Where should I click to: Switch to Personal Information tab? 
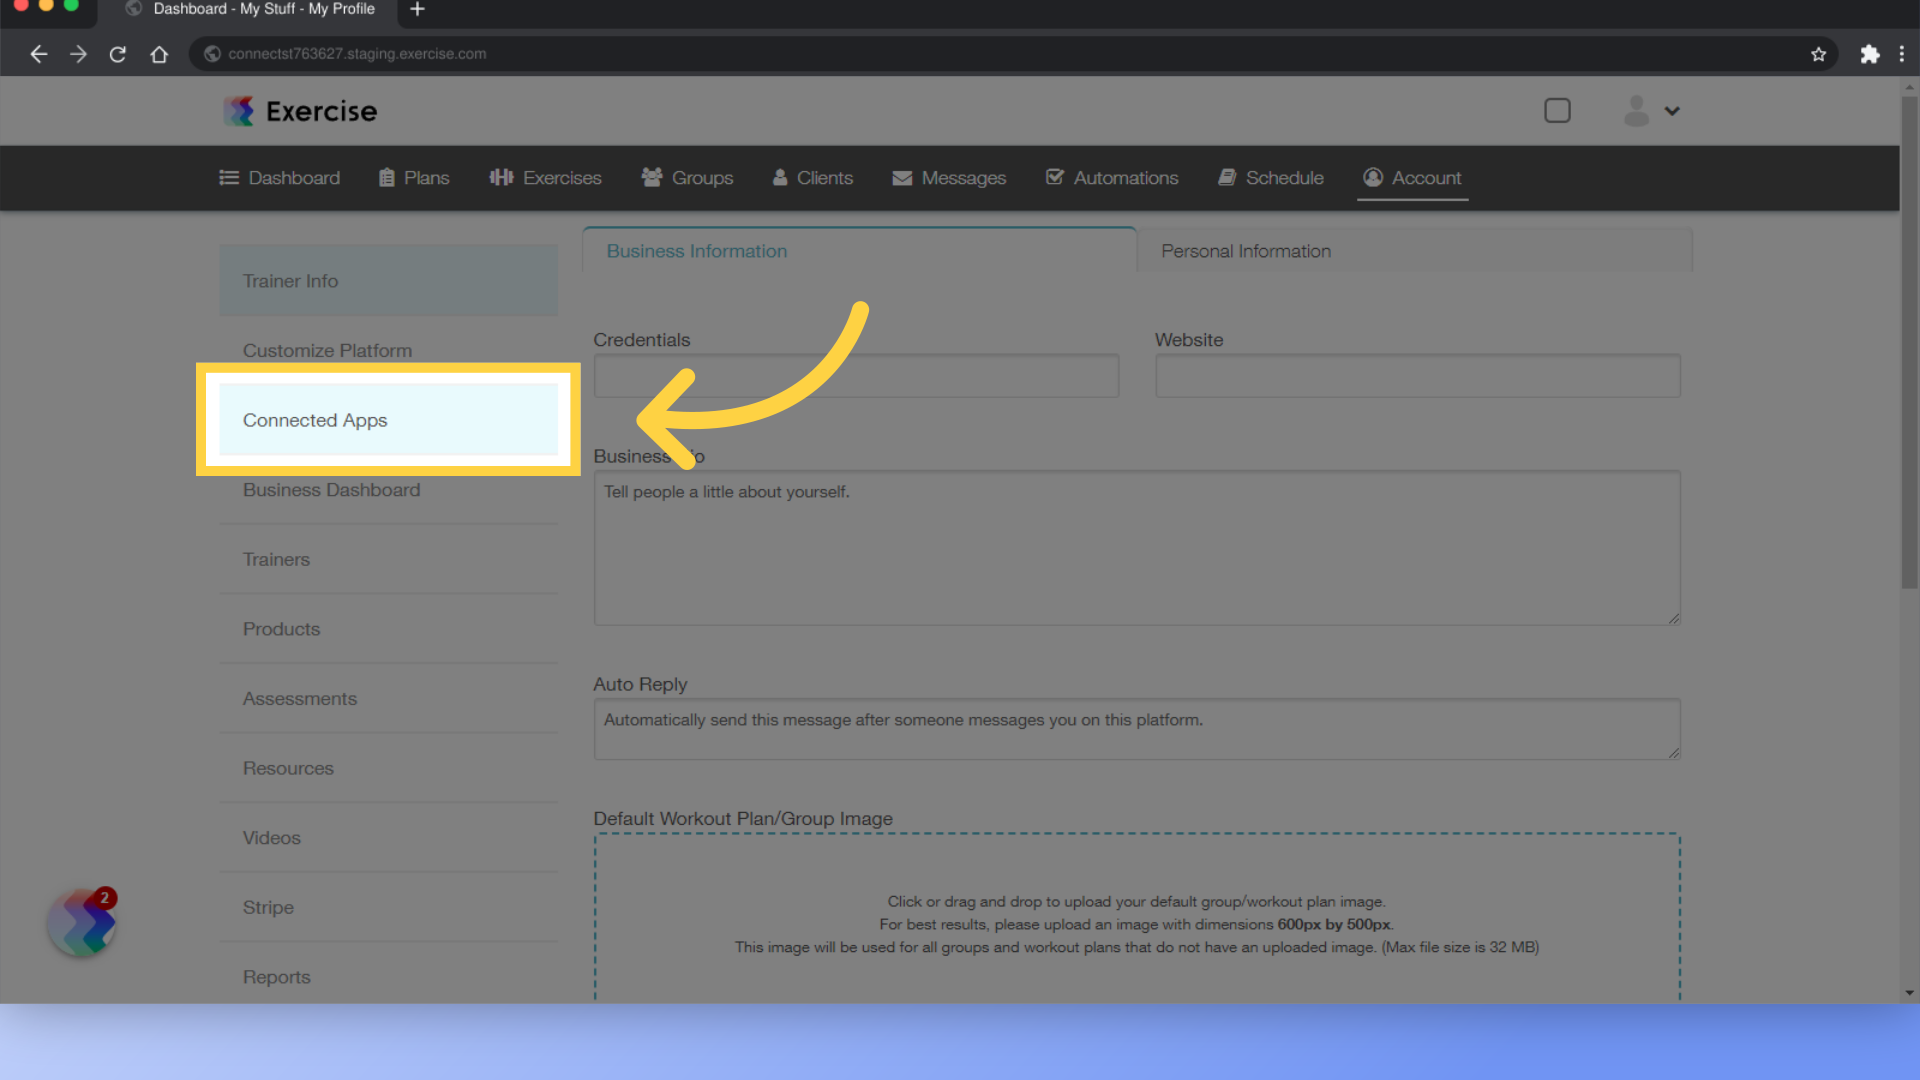coord(1245,251)
